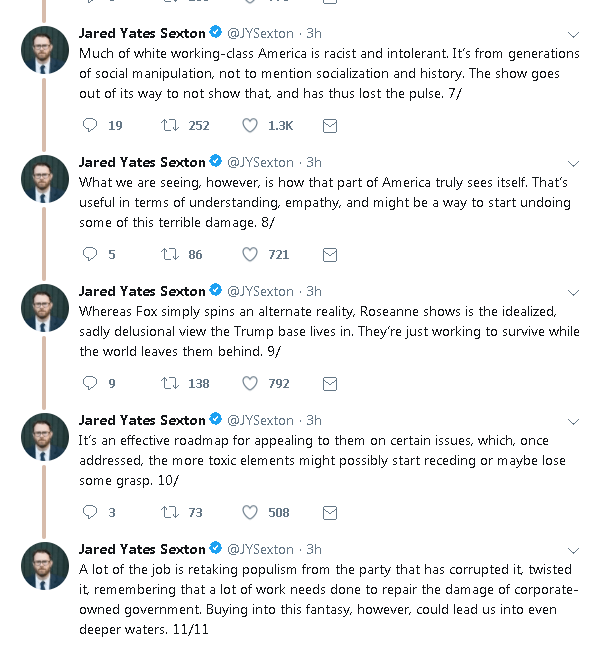Reply to the tweet ending in 7/

(90, 125)
